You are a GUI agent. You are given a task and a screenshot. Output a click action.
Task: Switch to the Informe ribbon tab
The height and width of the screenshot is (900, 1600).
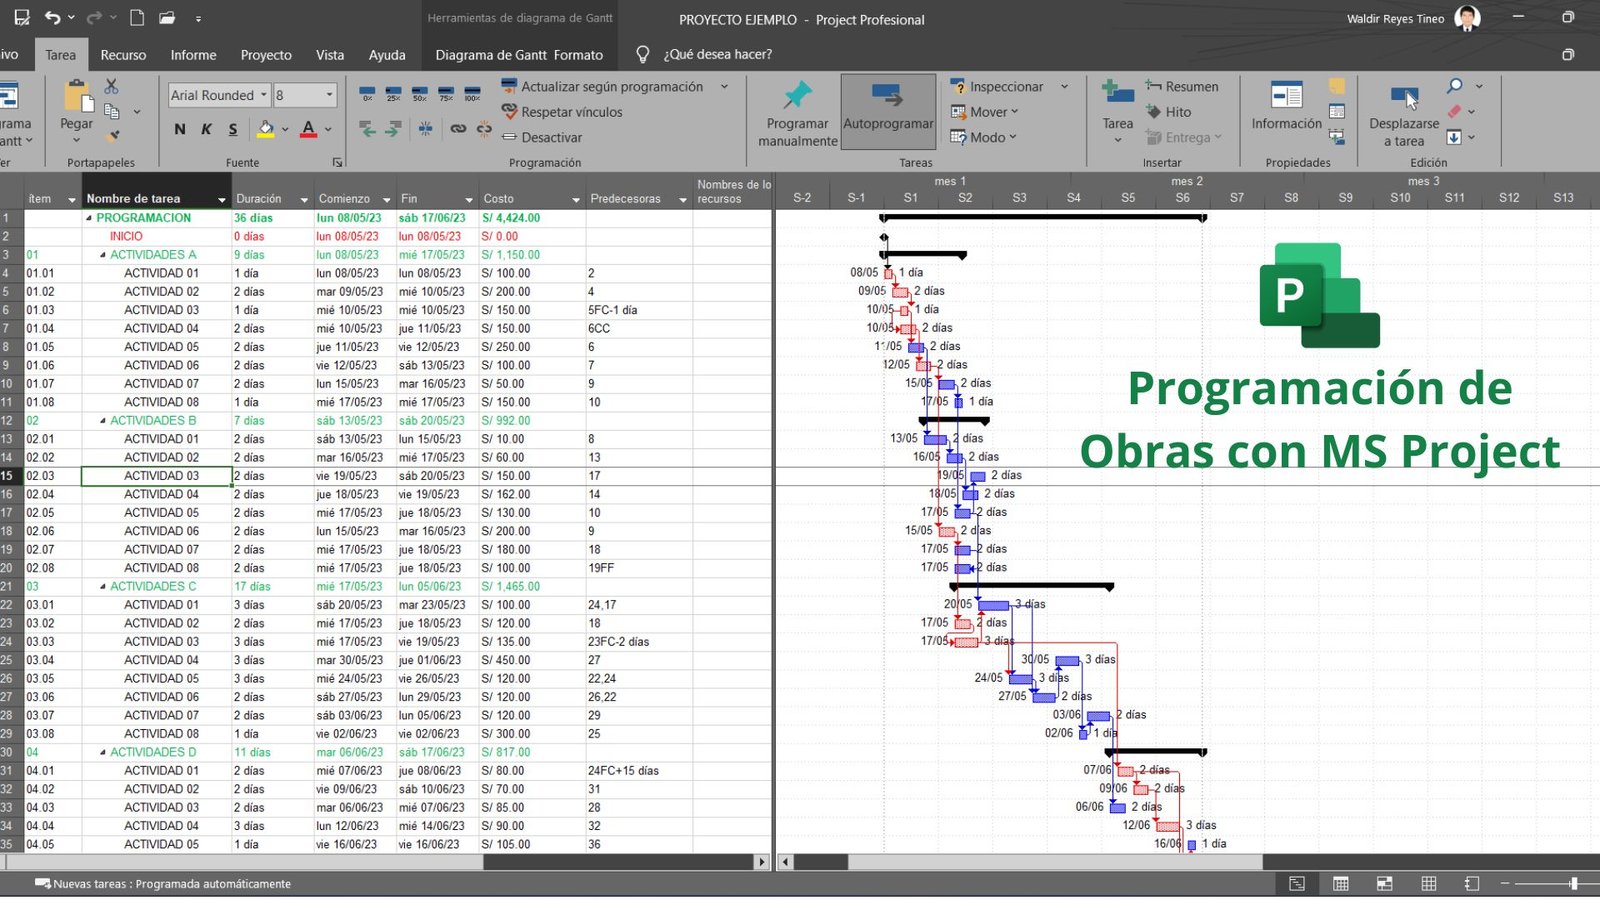click(193, 55)
